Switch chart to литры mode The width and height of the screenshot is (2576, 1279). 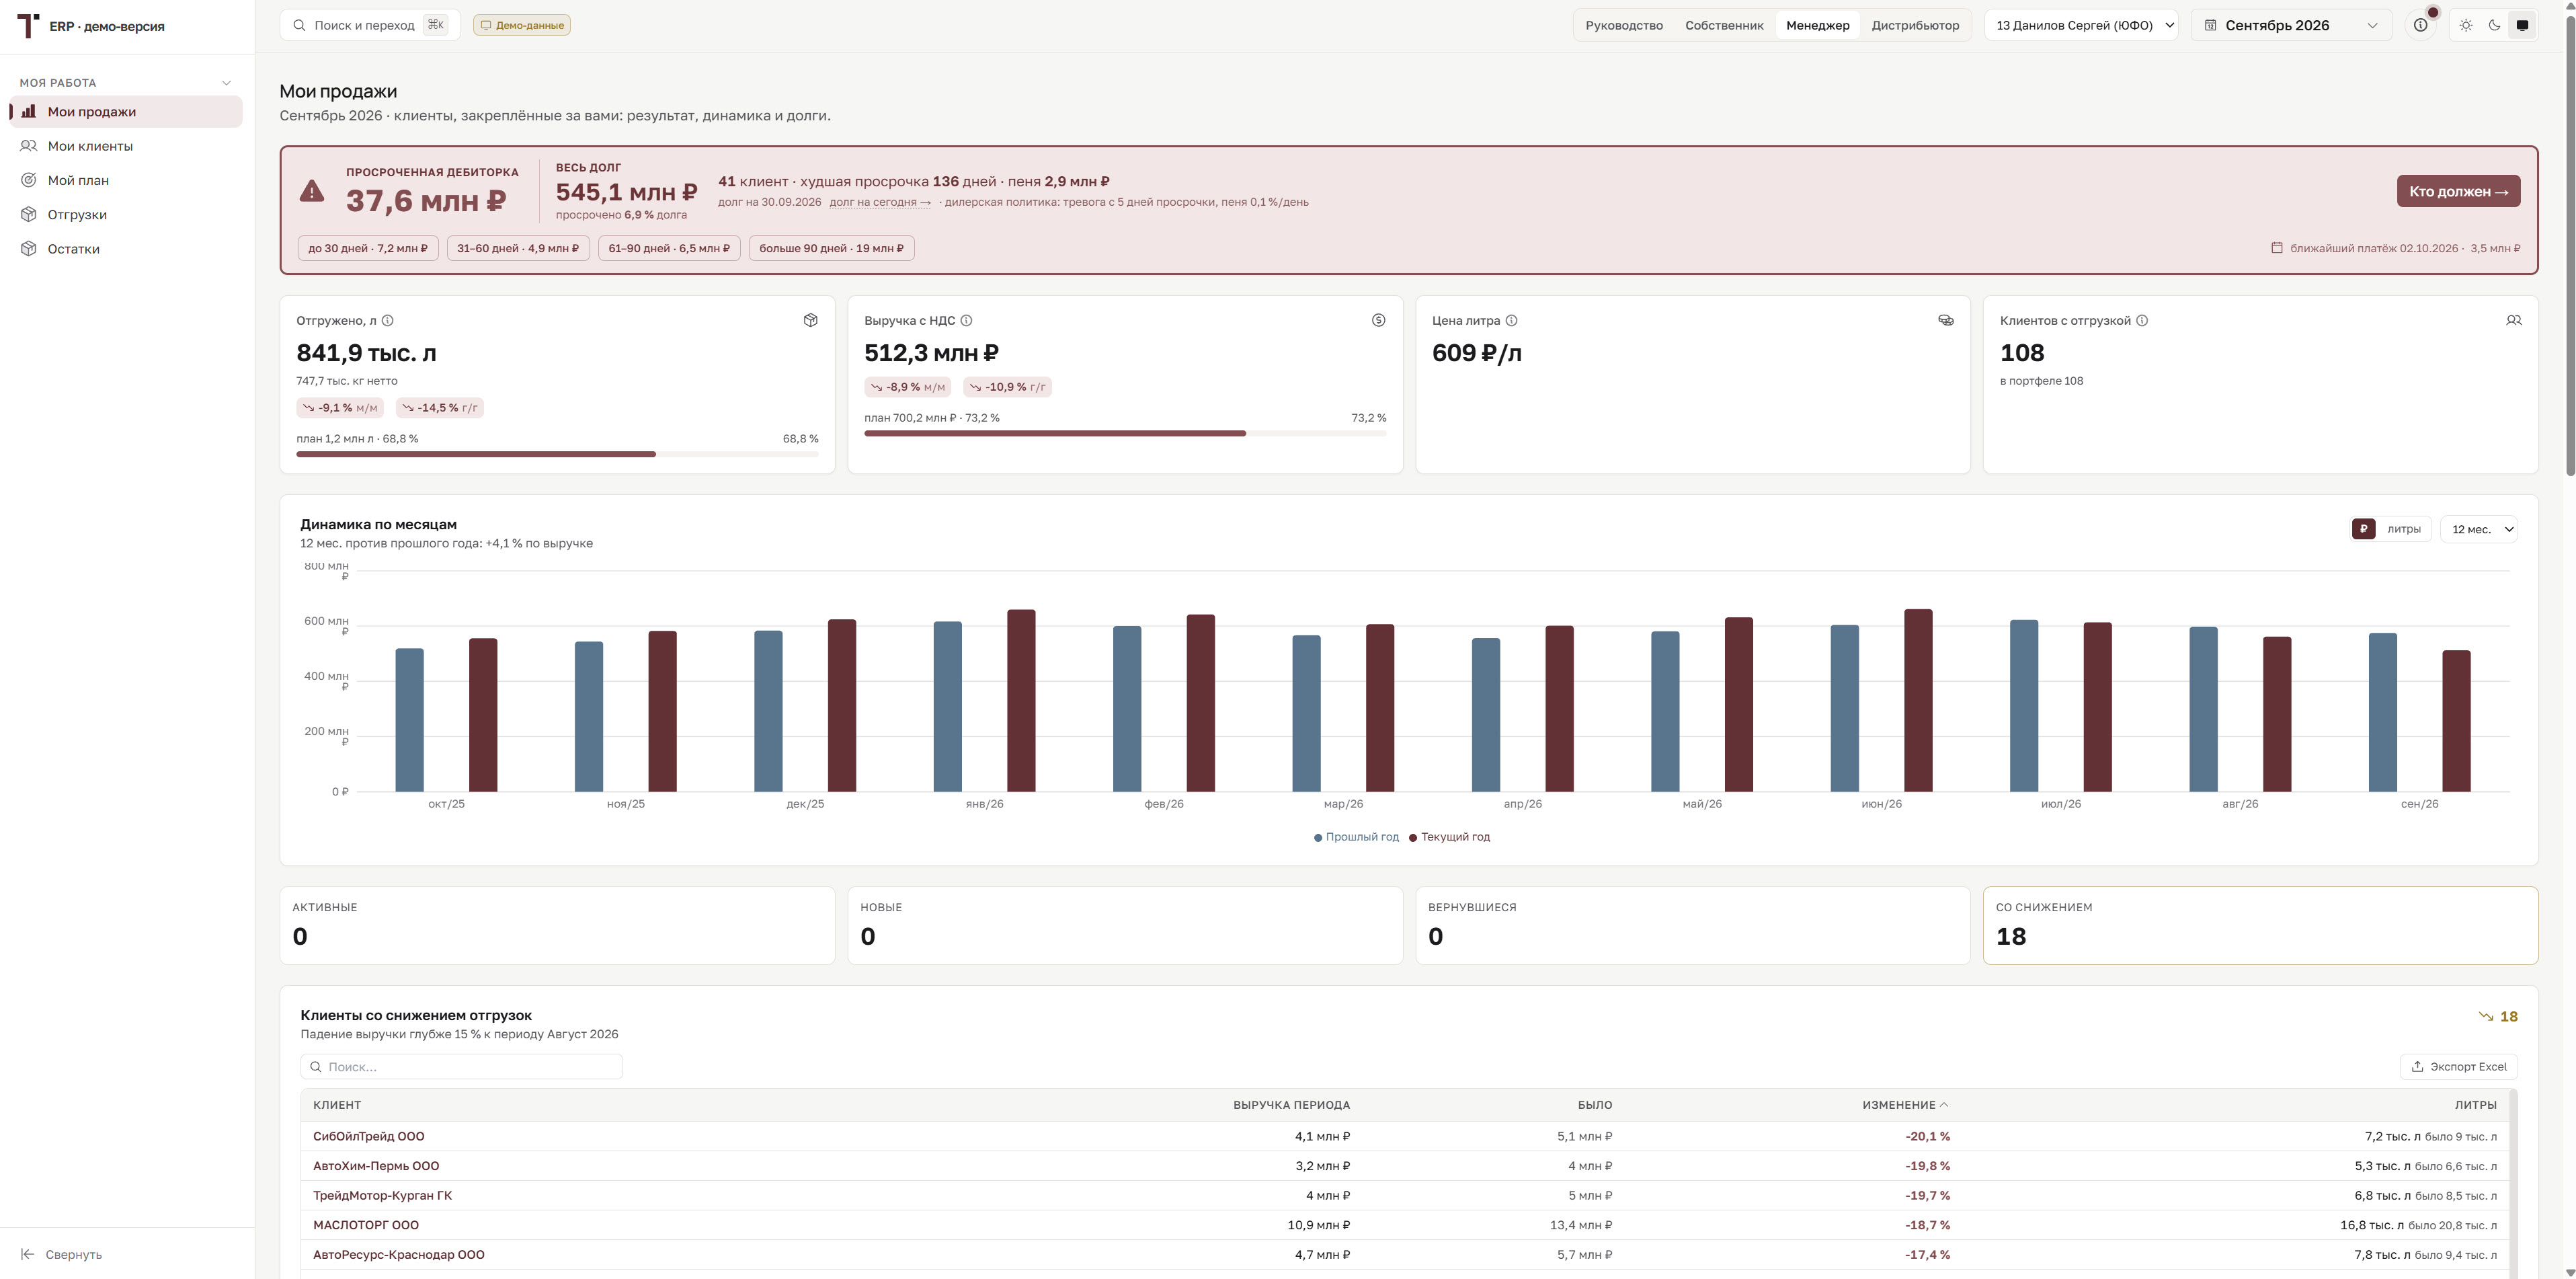2404,529
